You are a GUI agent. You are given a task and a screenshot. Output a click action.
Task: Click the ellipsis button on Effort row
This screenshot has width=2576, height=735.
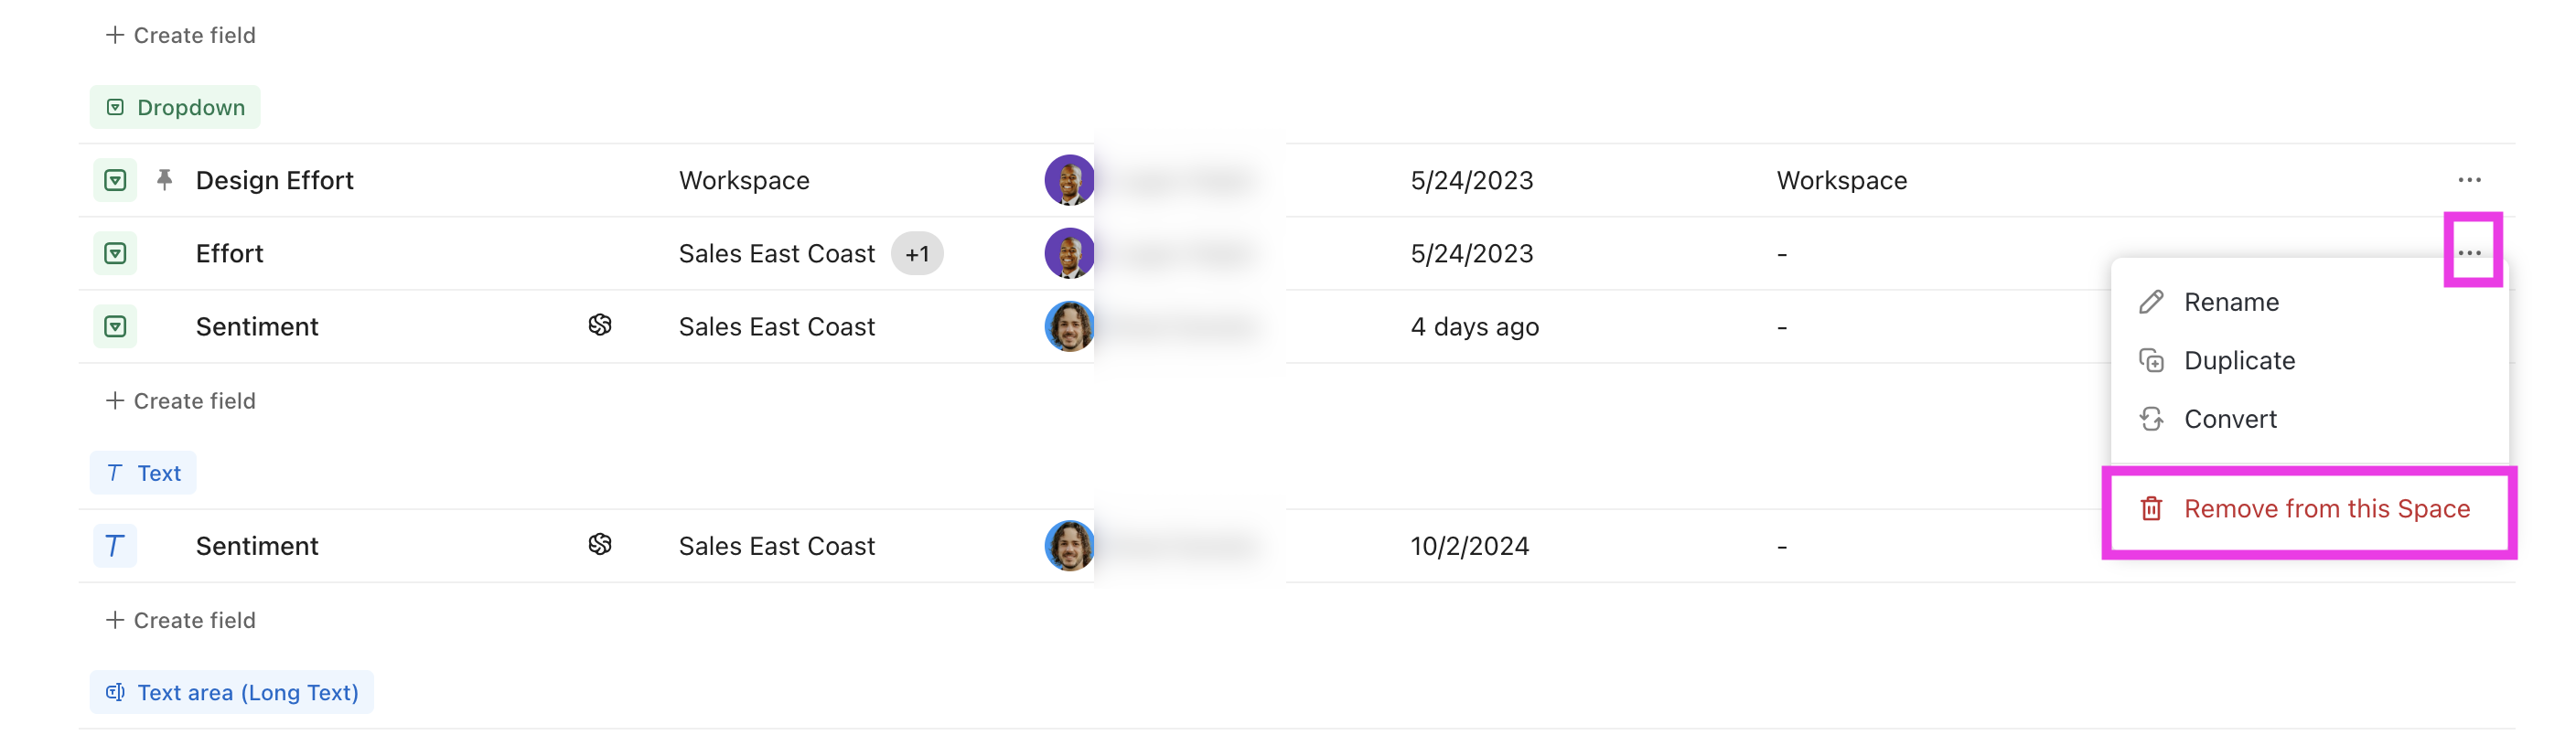pos(2469,252)
